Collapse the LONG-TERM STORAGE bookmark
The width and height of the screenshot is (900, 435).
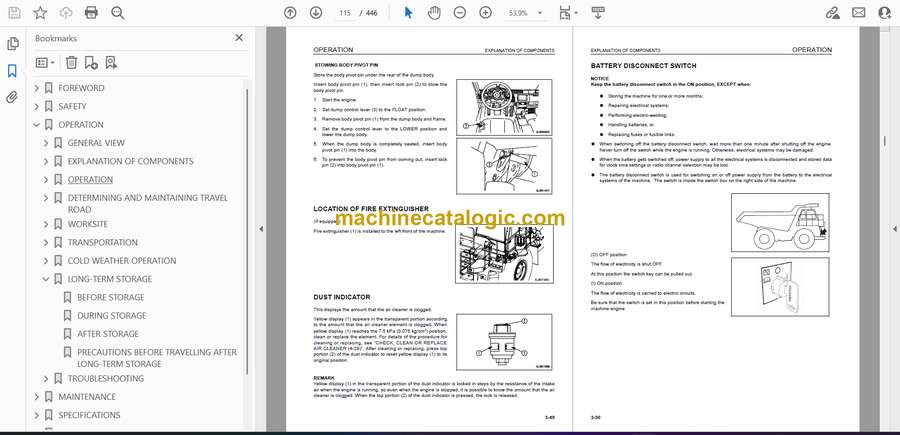46,279
